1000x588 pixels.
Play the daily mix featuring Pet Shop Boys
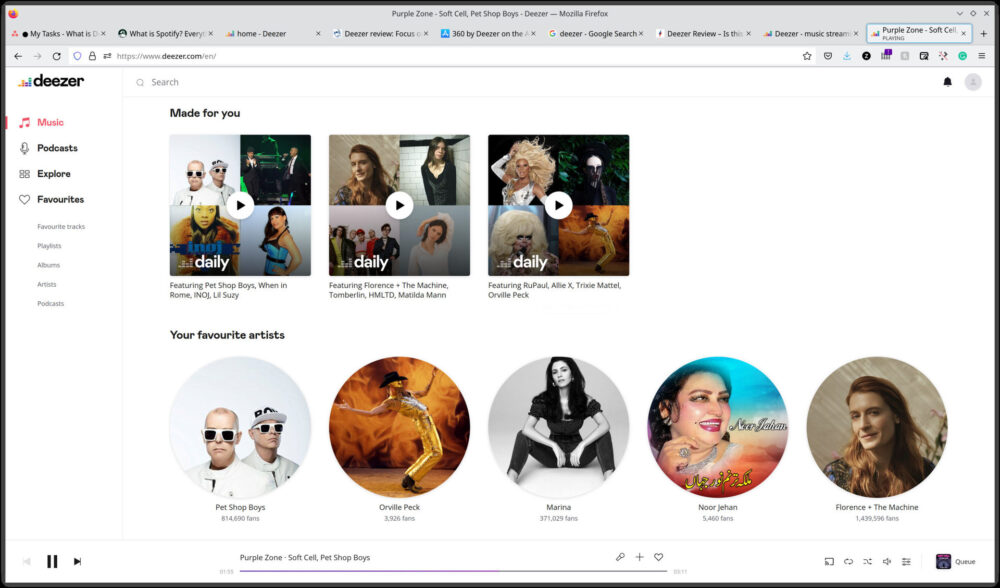coord(240,205)
